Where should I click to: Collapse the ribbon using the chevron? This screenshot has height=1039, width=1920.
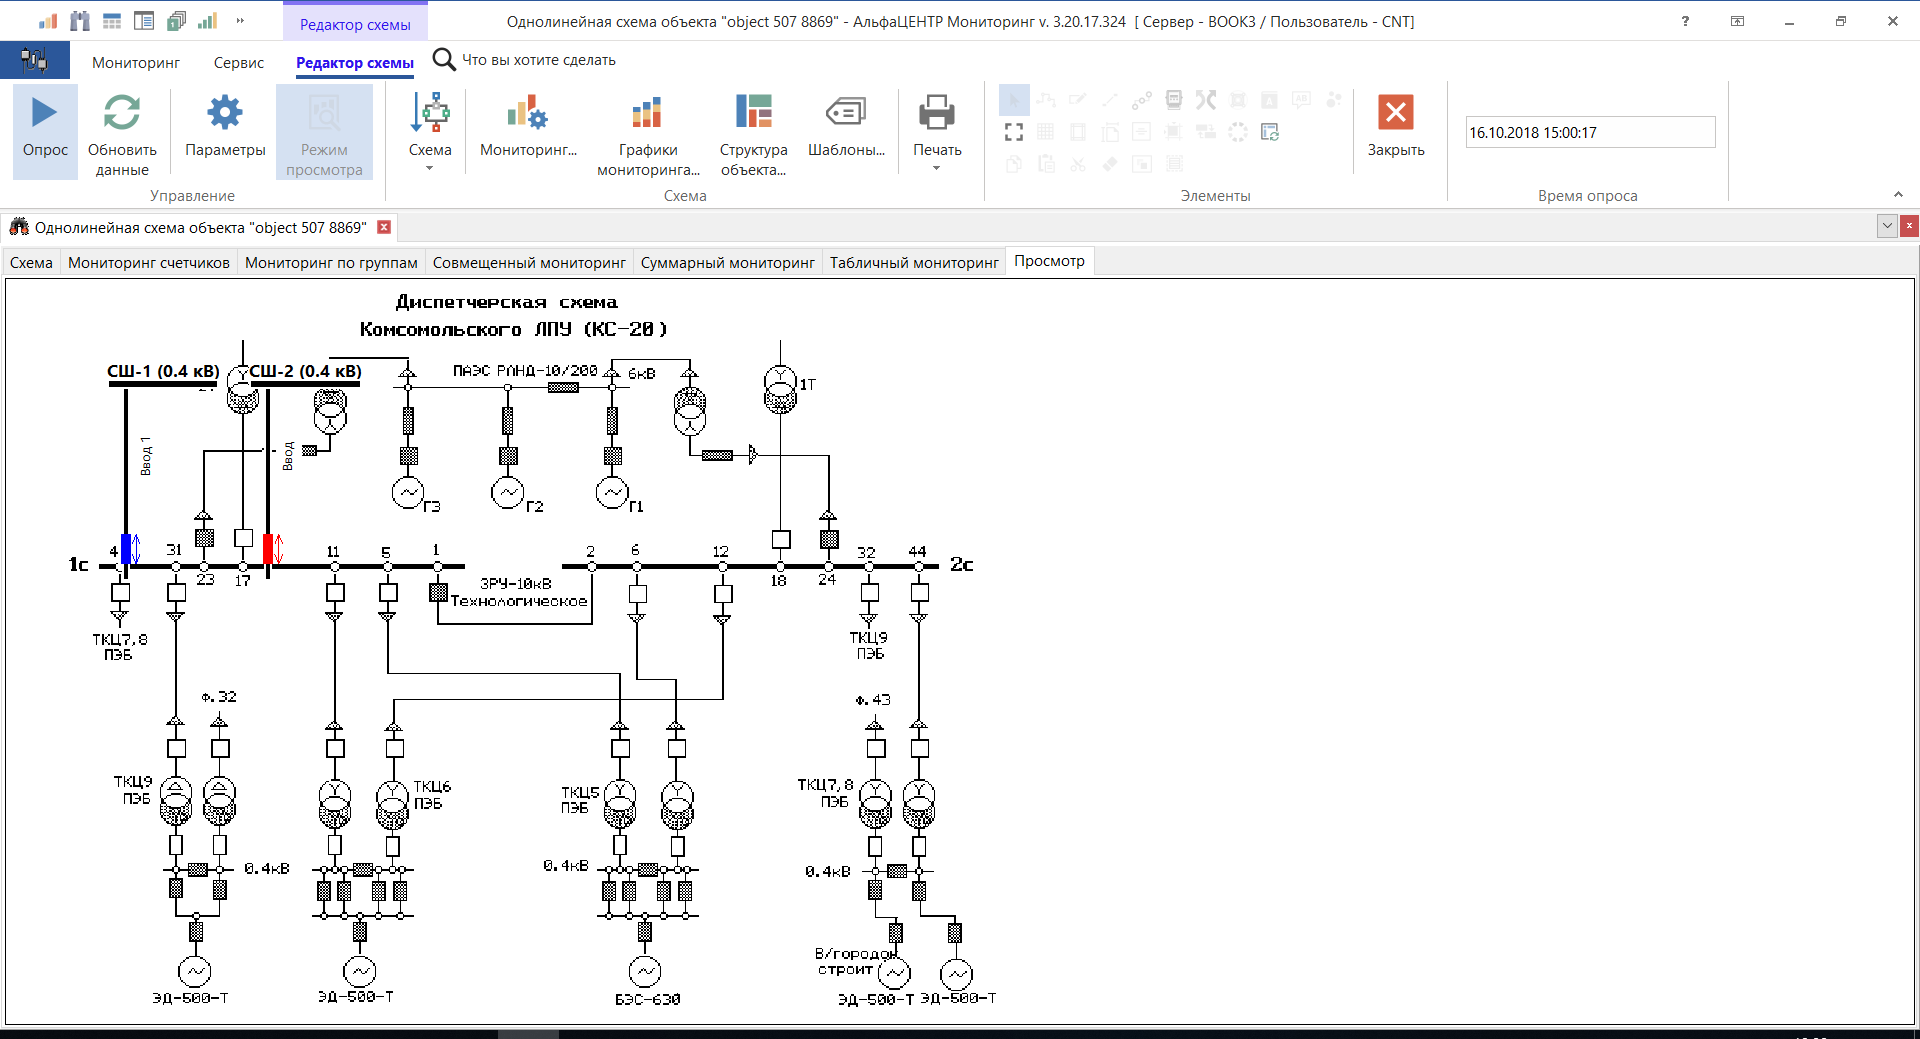pyautogui.click(x=1897, y=195)
